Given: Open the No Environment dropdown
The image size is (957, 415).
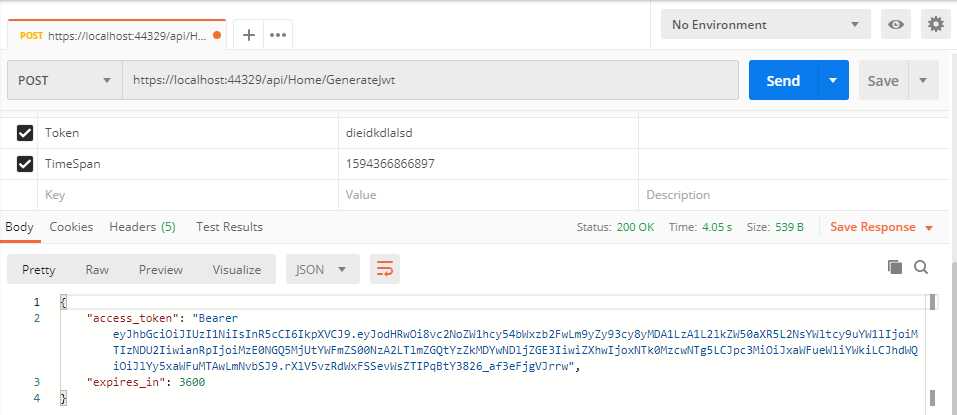Looking at the screenshot, I should (x=766, y=25).
